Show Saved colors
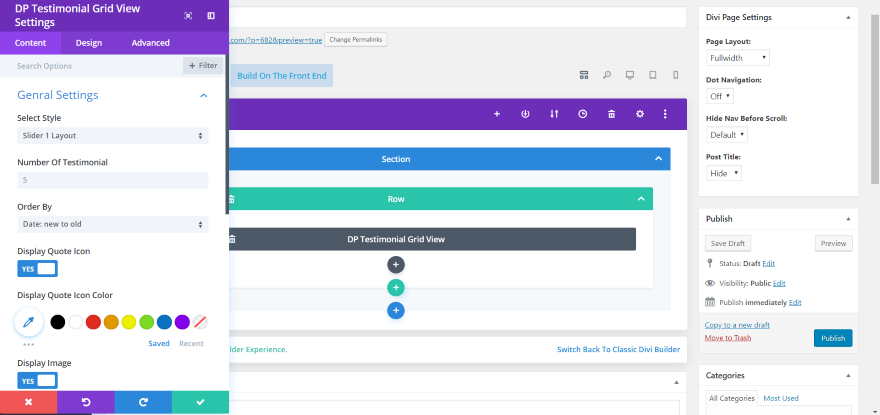The width and height of the screenshot is (880, 415). tap(159, 344)
